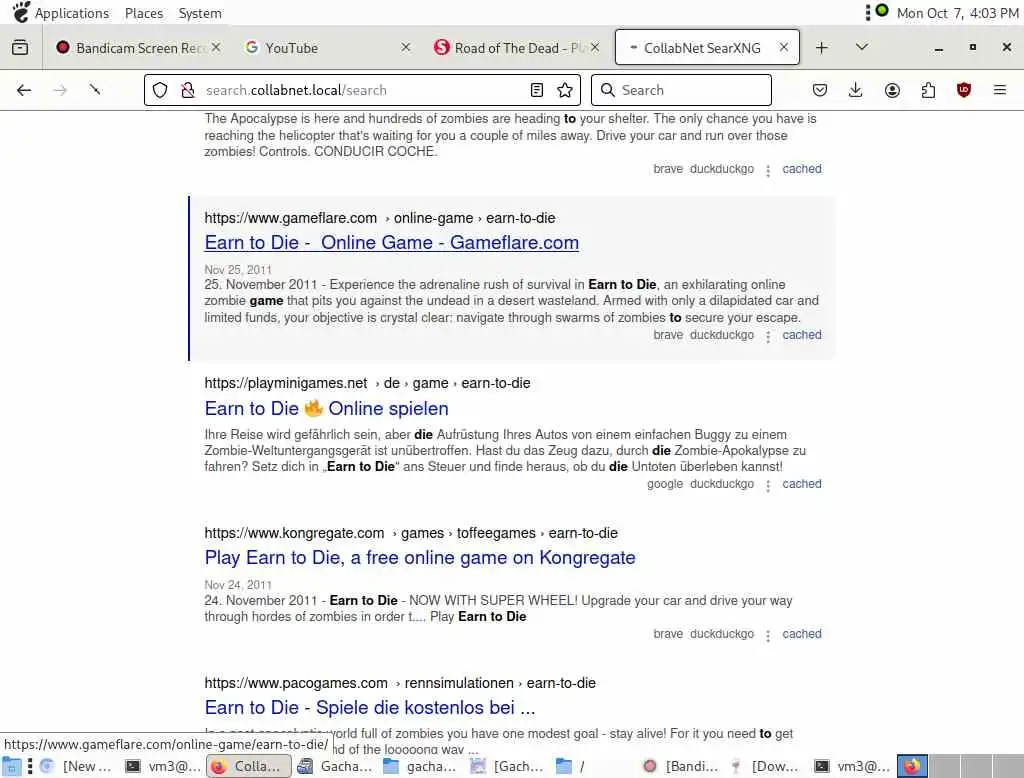Click the https://www.kongregate.com URL text

point(294,533)
